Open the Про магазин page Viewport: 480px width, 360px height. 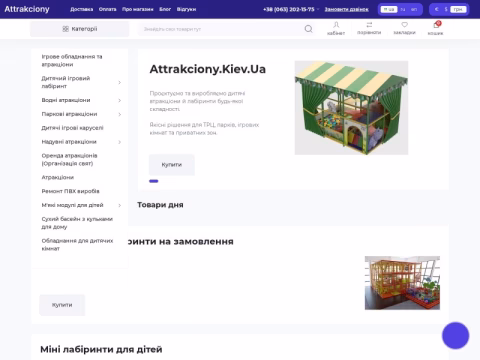pos(138,9)
